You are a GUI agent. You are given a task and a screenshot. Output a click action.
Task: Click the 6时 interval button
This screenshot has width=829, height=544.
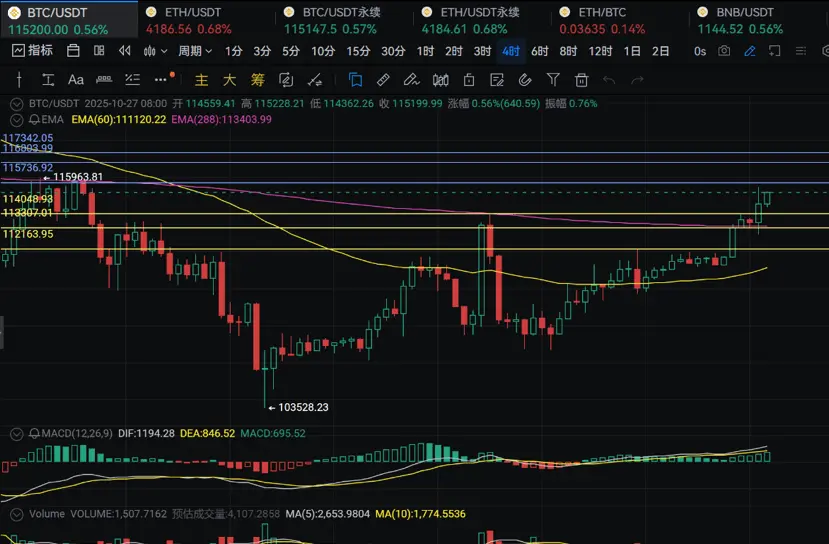(x=539, y=51)
